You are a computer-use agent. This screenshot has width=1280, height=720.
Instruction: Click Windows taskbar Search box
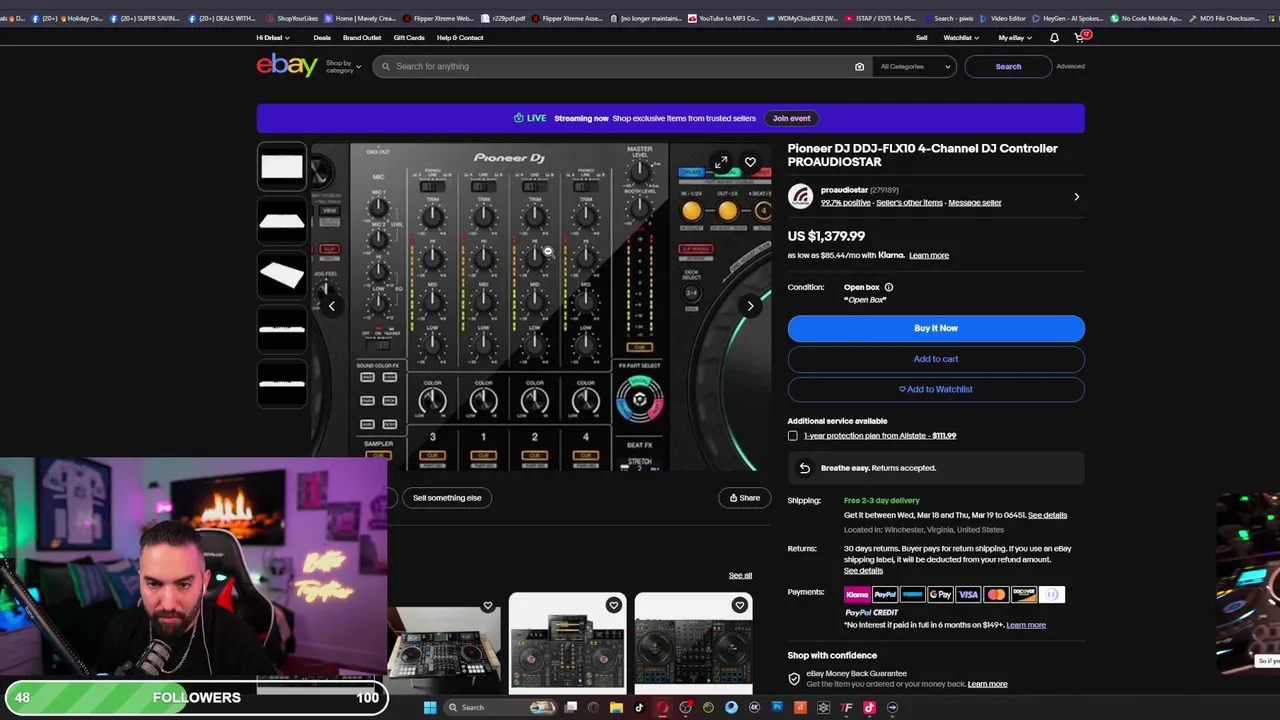501,708
